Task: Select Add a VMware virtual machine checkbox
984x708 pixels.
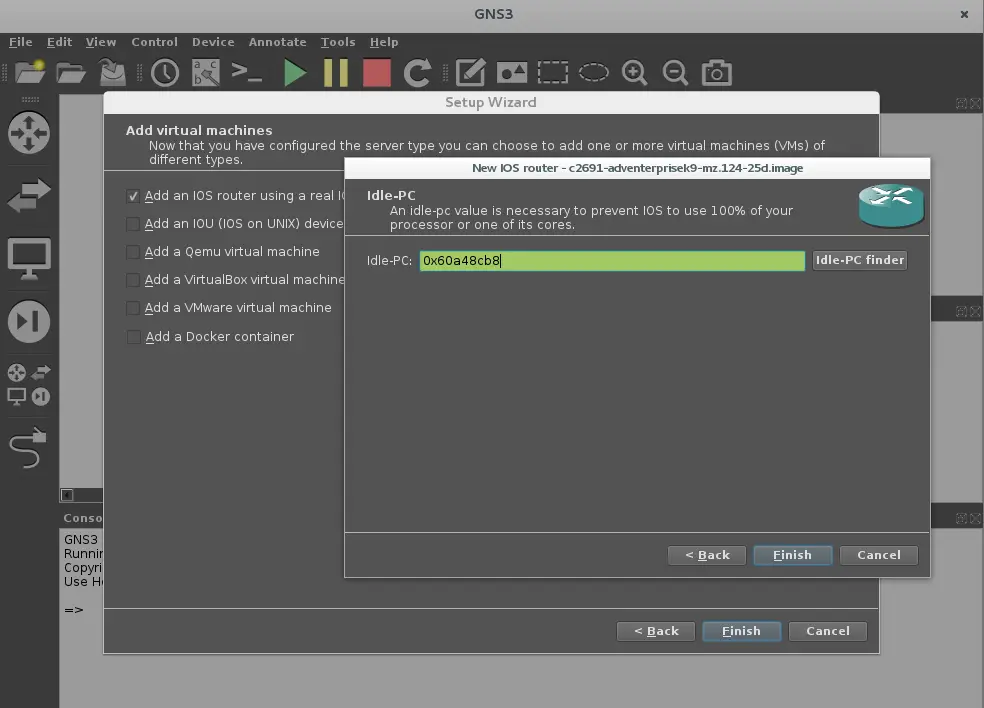Action: pyautogui.click(x=132, y=308)
